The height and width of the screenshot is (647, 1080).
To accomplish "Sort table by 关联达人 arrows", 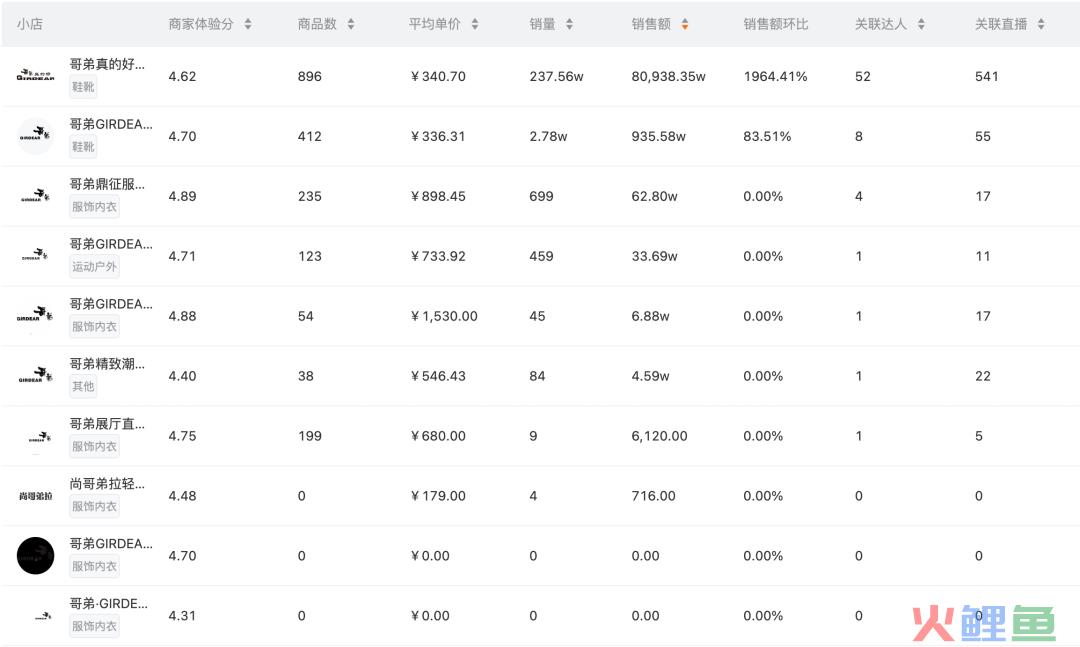I will [x=921, y=24].
